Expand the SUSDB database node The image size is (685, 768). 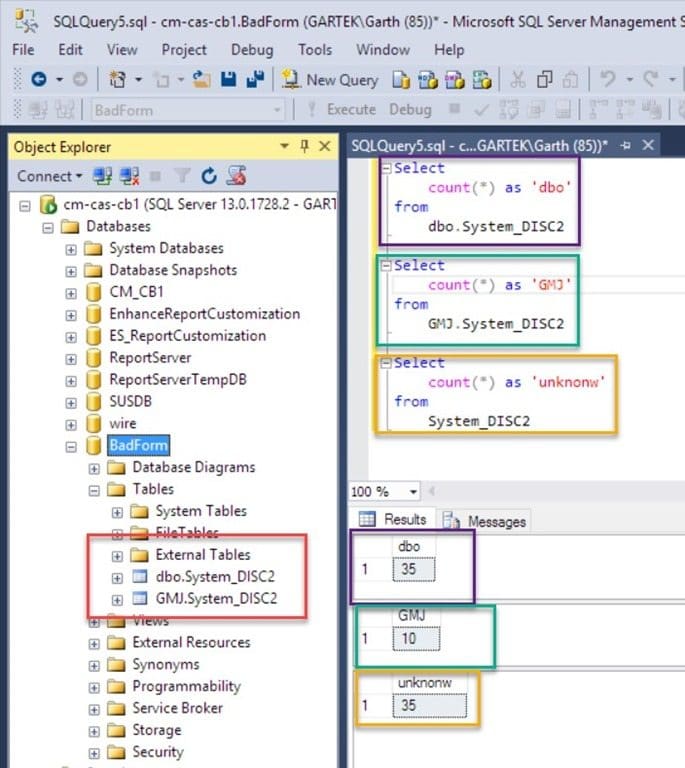pos(71,403)
